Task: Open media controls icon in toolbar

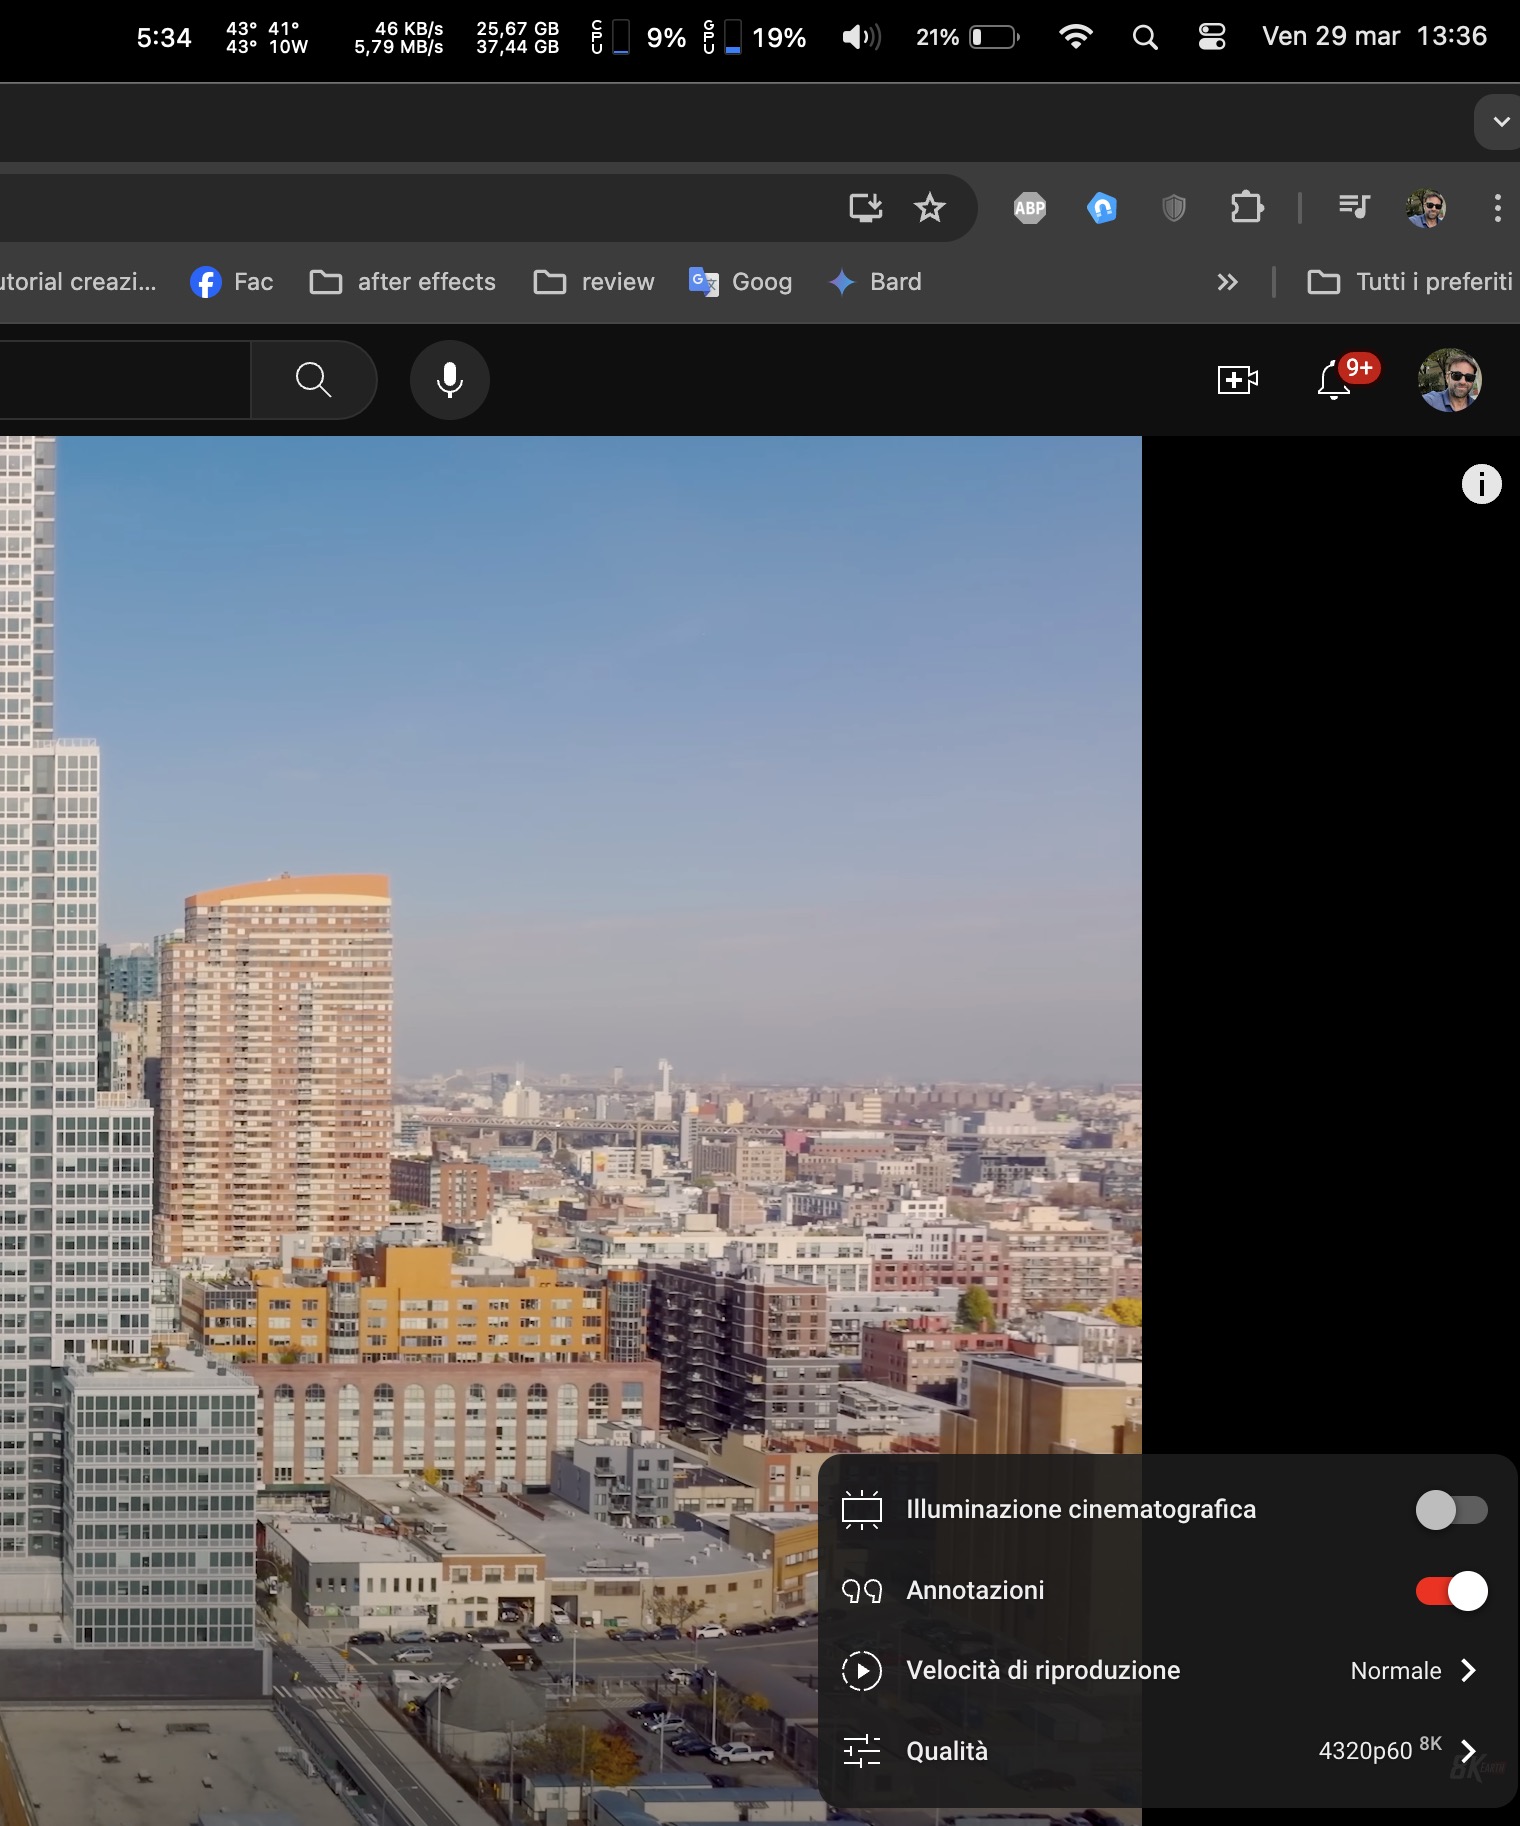Action: 1354,207
